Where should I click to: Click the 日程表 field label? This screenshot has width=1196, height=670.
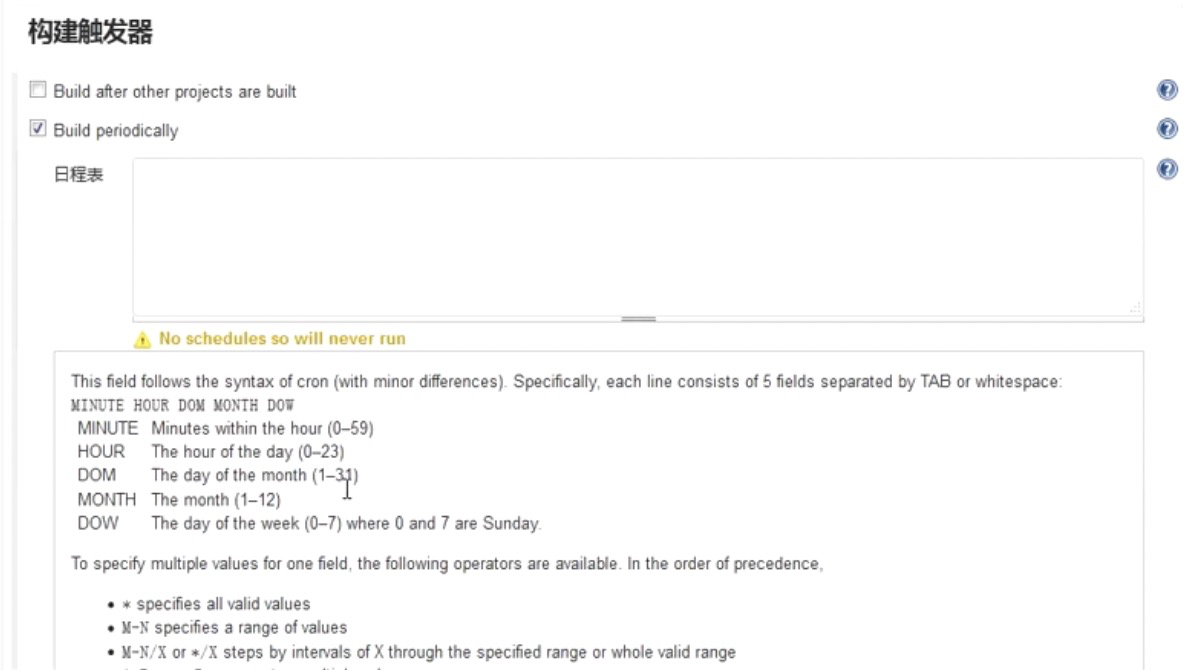pos(78,175)
